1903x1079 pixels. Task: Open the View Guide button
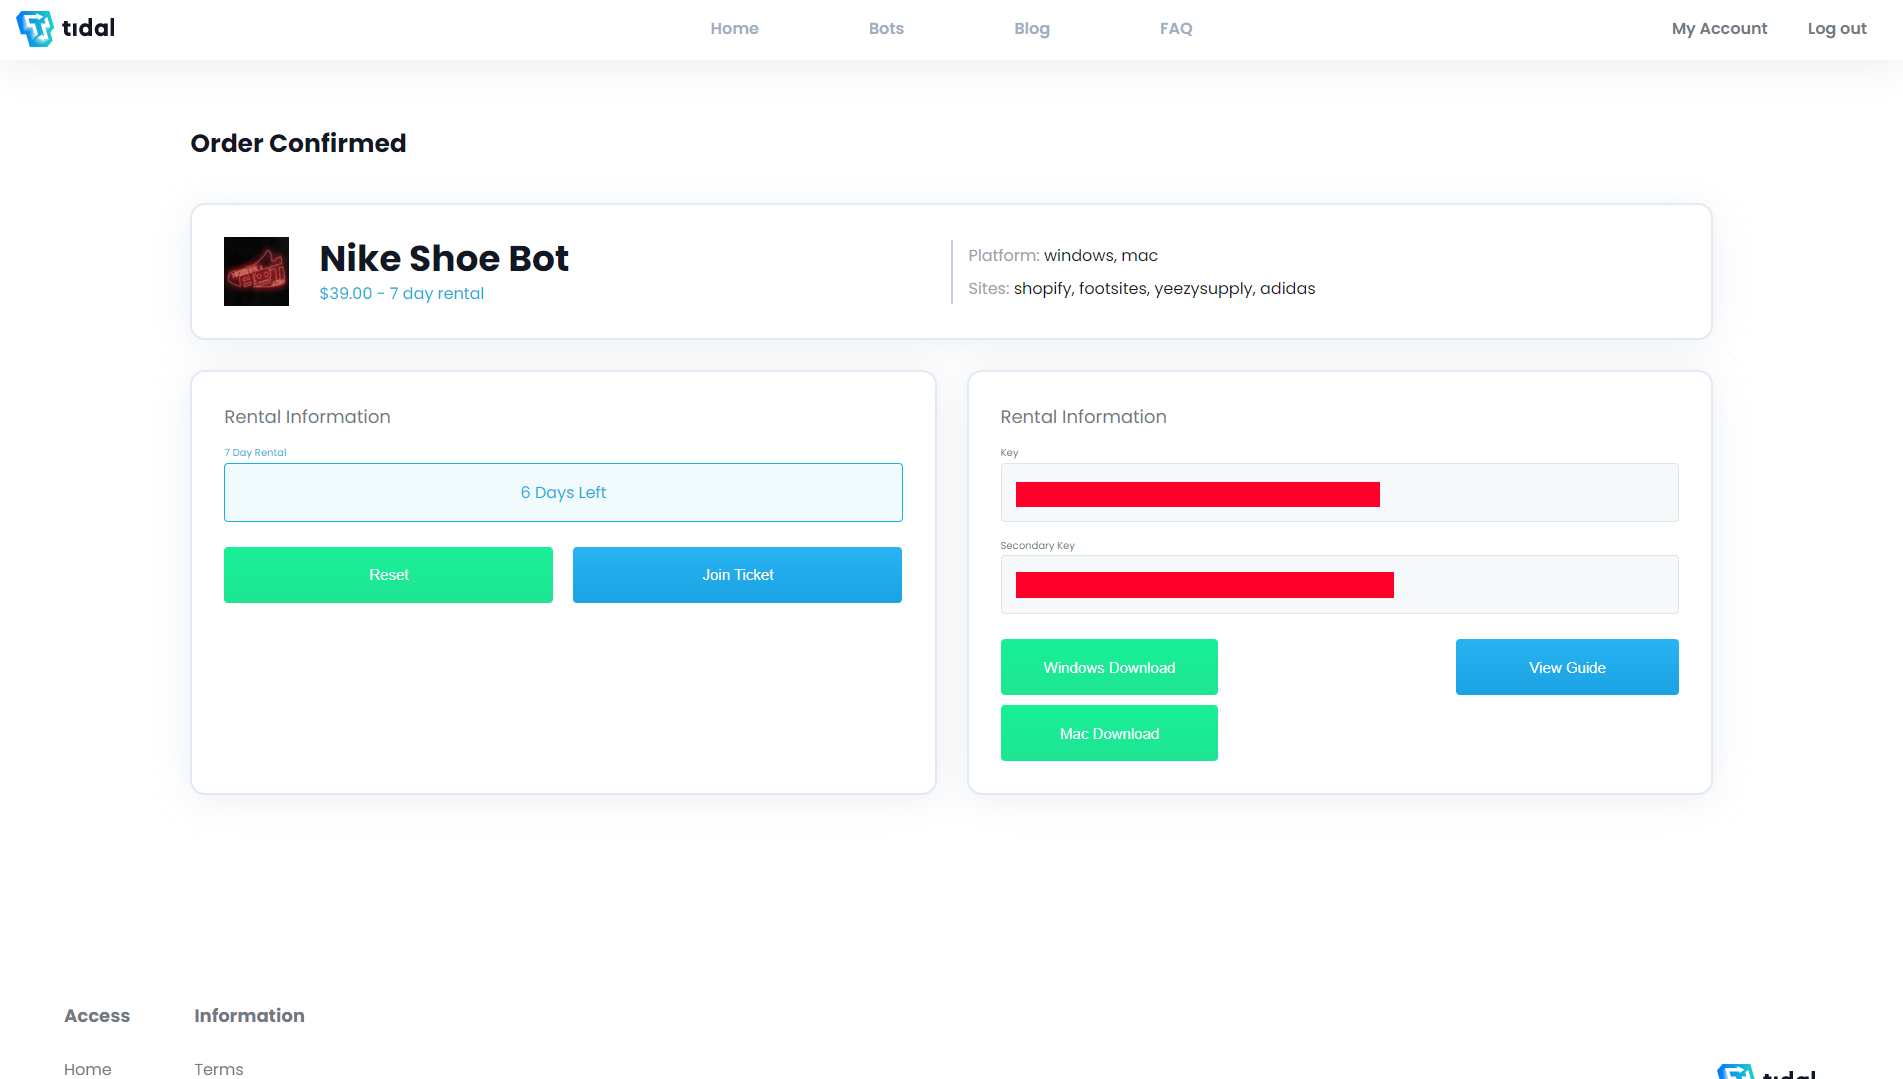click(1566, 667)
